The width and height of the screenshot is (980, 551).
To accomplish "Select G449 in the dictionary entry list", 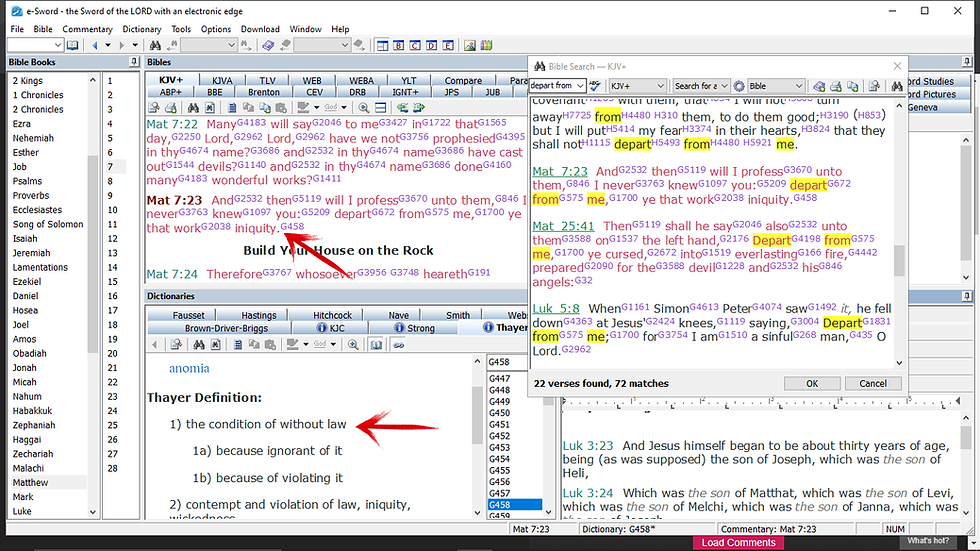I will (500, 402).
